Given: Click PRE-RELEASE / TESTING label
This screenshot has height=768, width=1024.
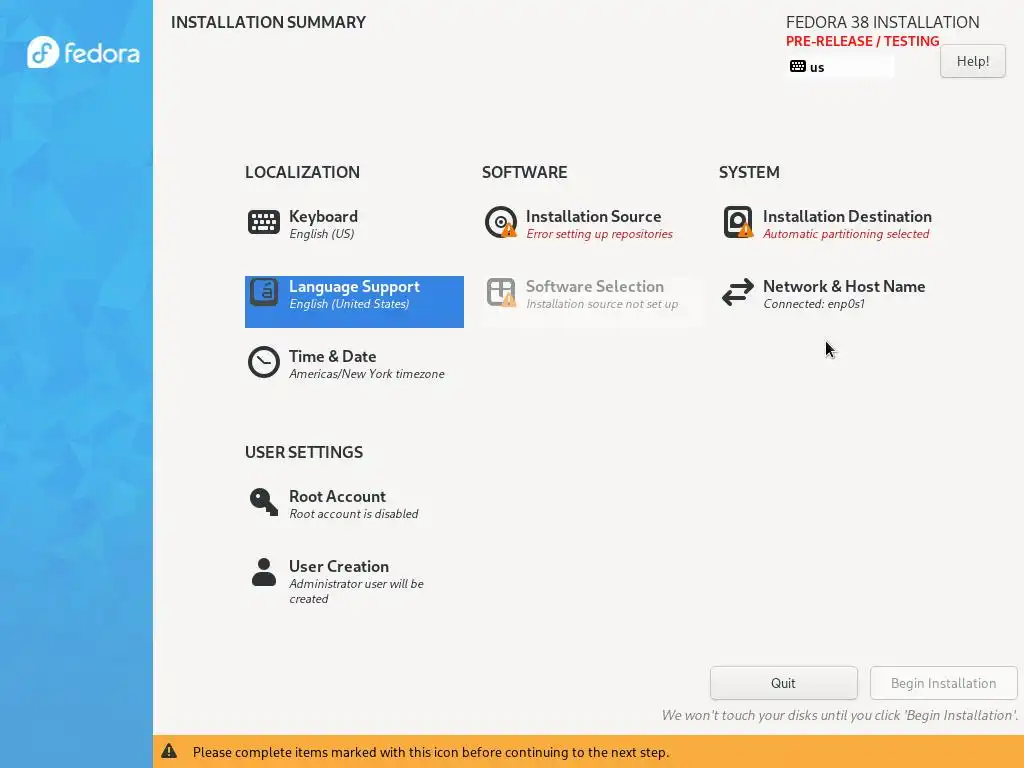Looking at the screenshot, I should (x=862, y=41).
